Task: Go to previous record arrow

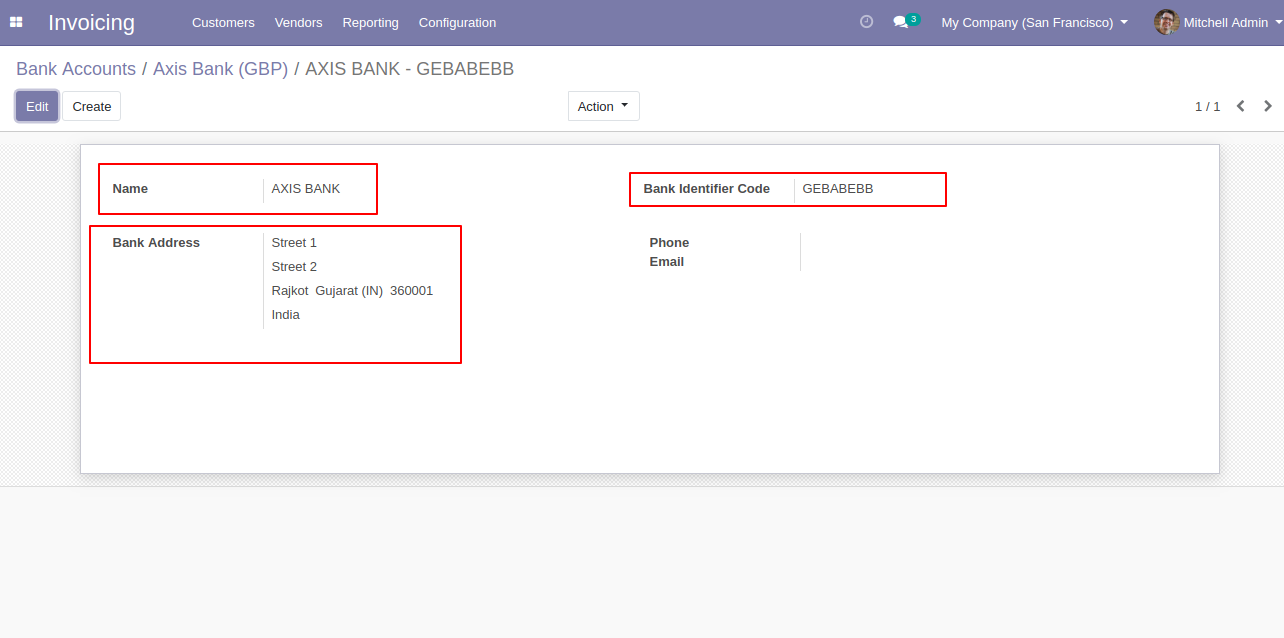Action: pyautogui.click(x=1241, y=106)
